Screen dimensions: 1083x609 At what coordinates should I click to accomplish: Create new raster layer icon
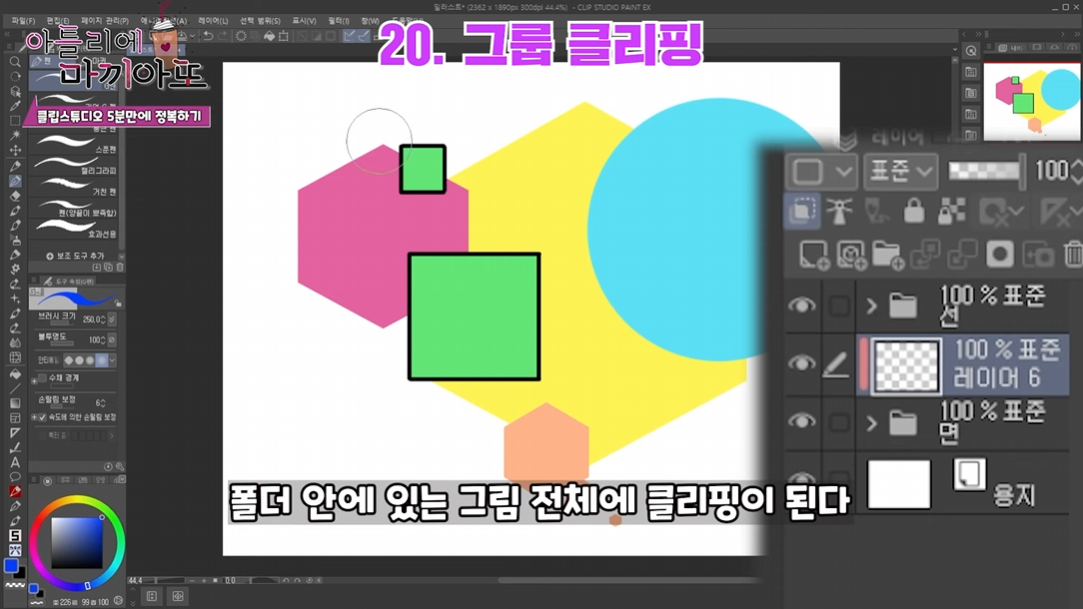814,255
